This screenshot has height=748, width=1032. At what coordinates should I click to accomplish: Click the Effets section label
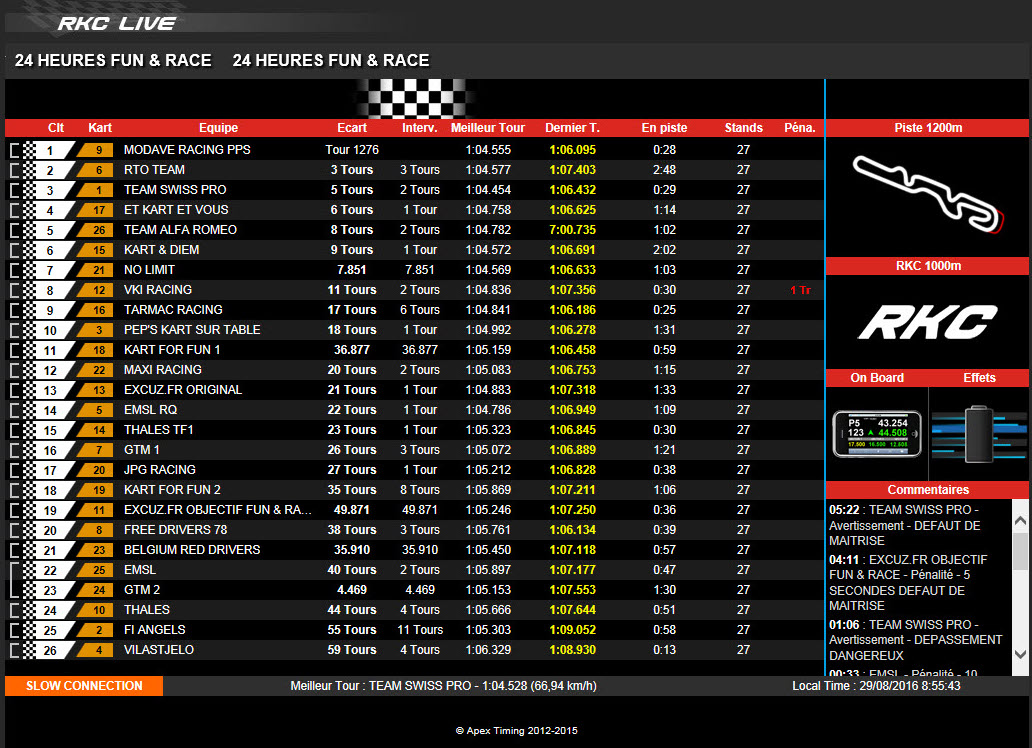point(979,378)
